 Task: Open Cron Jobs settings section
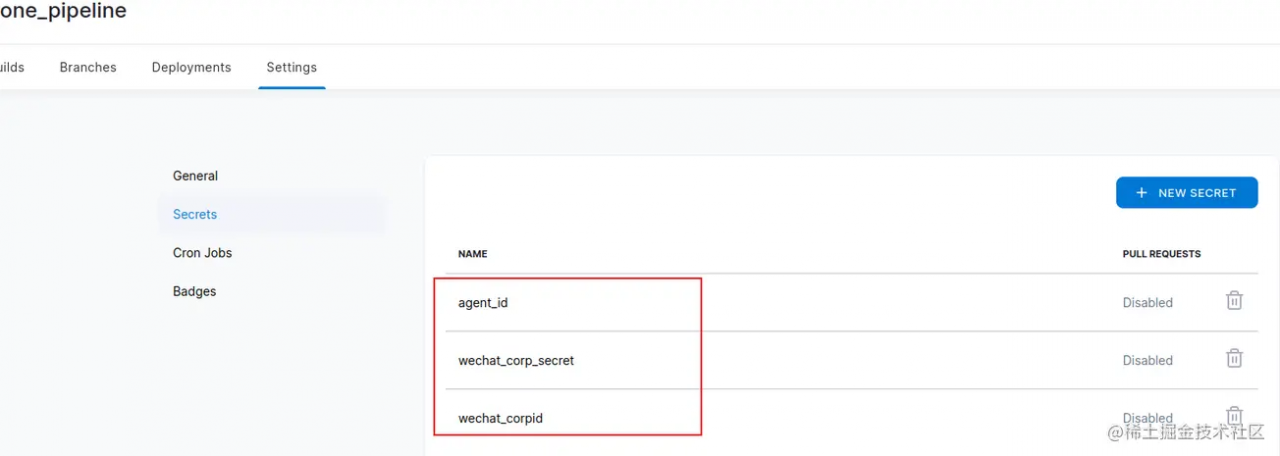(x=202, y=253)
